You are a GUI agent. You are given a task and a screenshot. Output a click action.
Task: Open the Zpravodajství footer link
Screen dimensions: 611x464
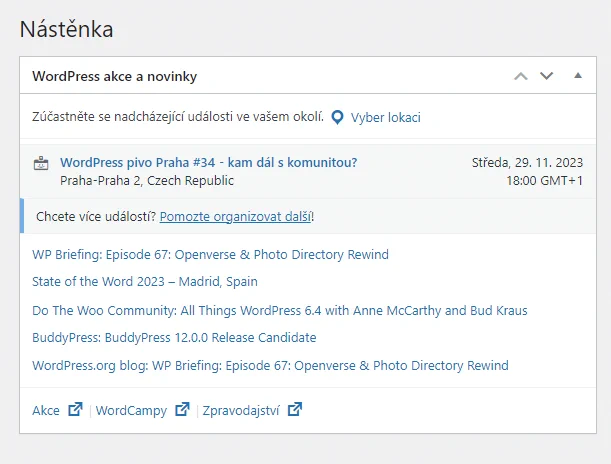pos(241,410)
